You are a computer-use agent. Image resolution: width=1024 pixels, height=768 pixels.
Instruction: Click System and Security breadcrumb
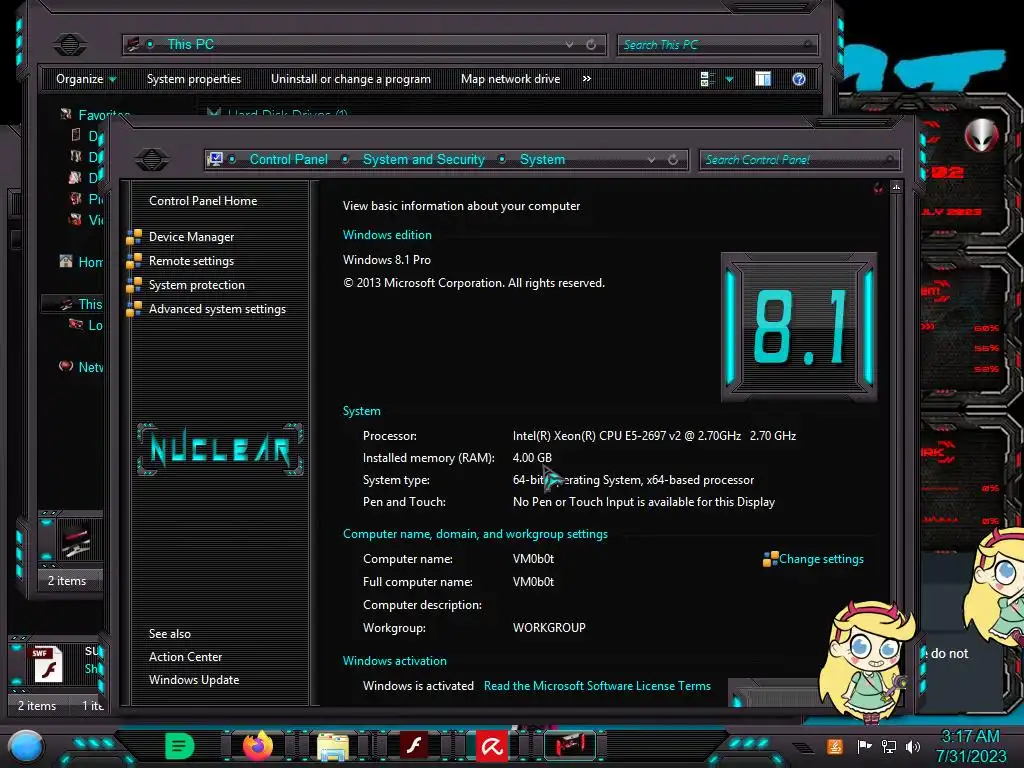(x=423, y=159)
